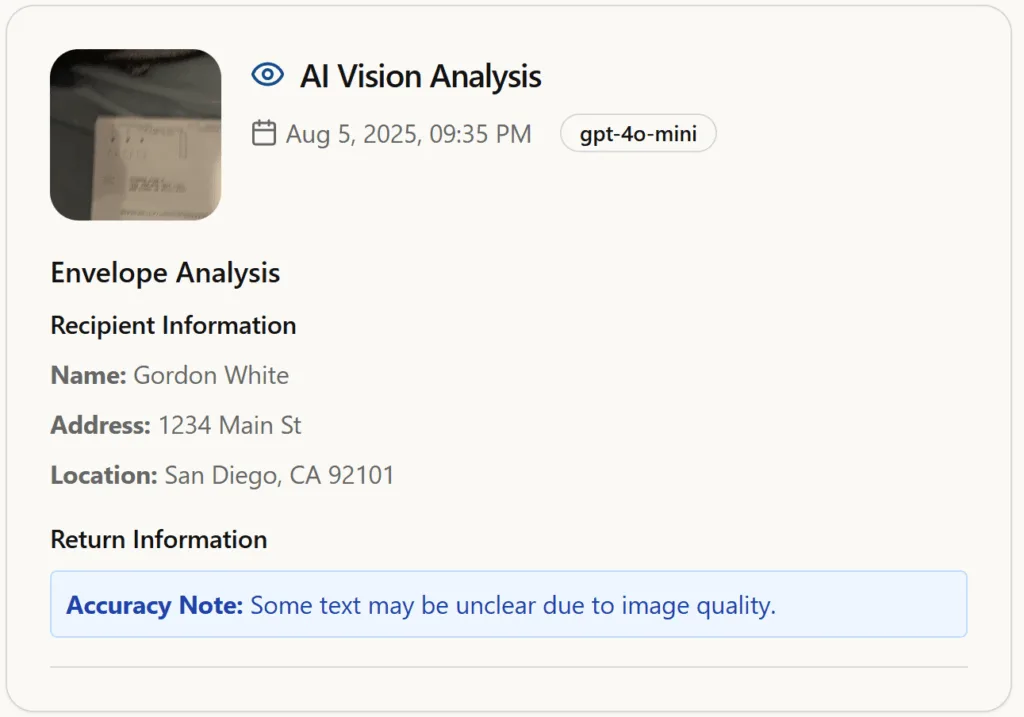Image resolution: width=1024 pixels, height=717 pixels.
Task: Click the horizontal divider below the note
Action: click(x=509, y=667)
